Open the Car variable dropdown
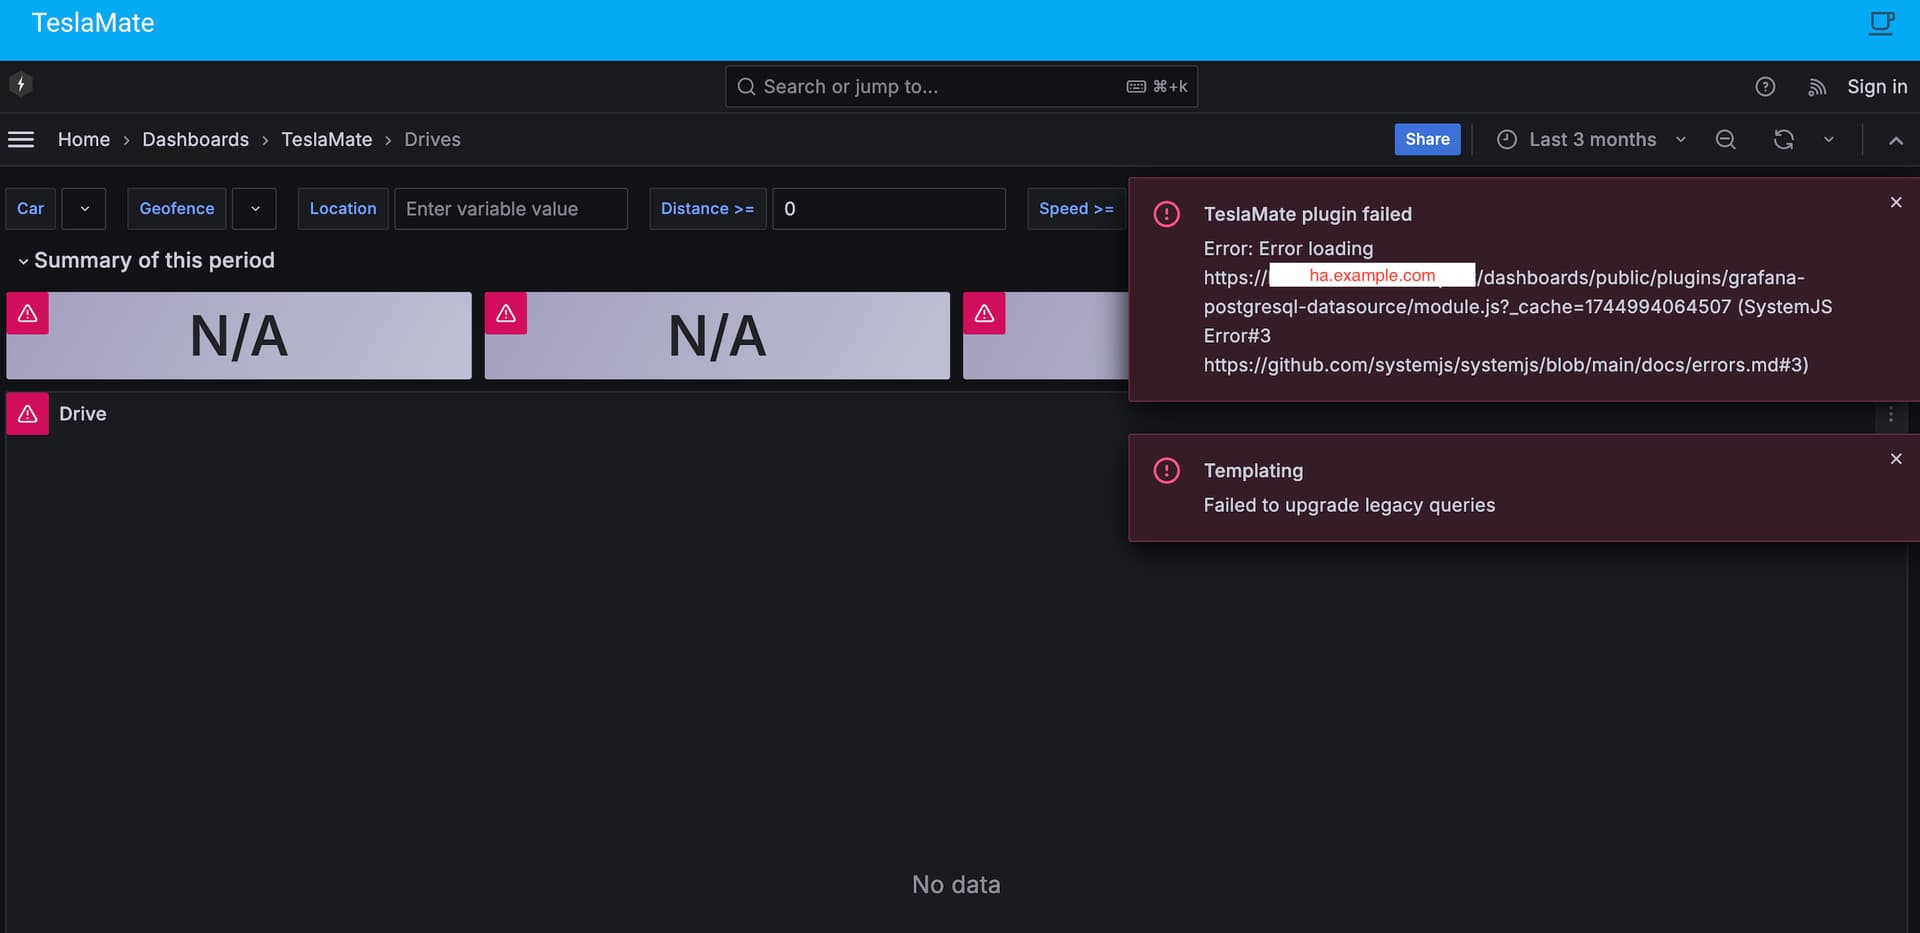Image resolution: width=1920 pixels, height=933 pixels. tap(84, 208)
